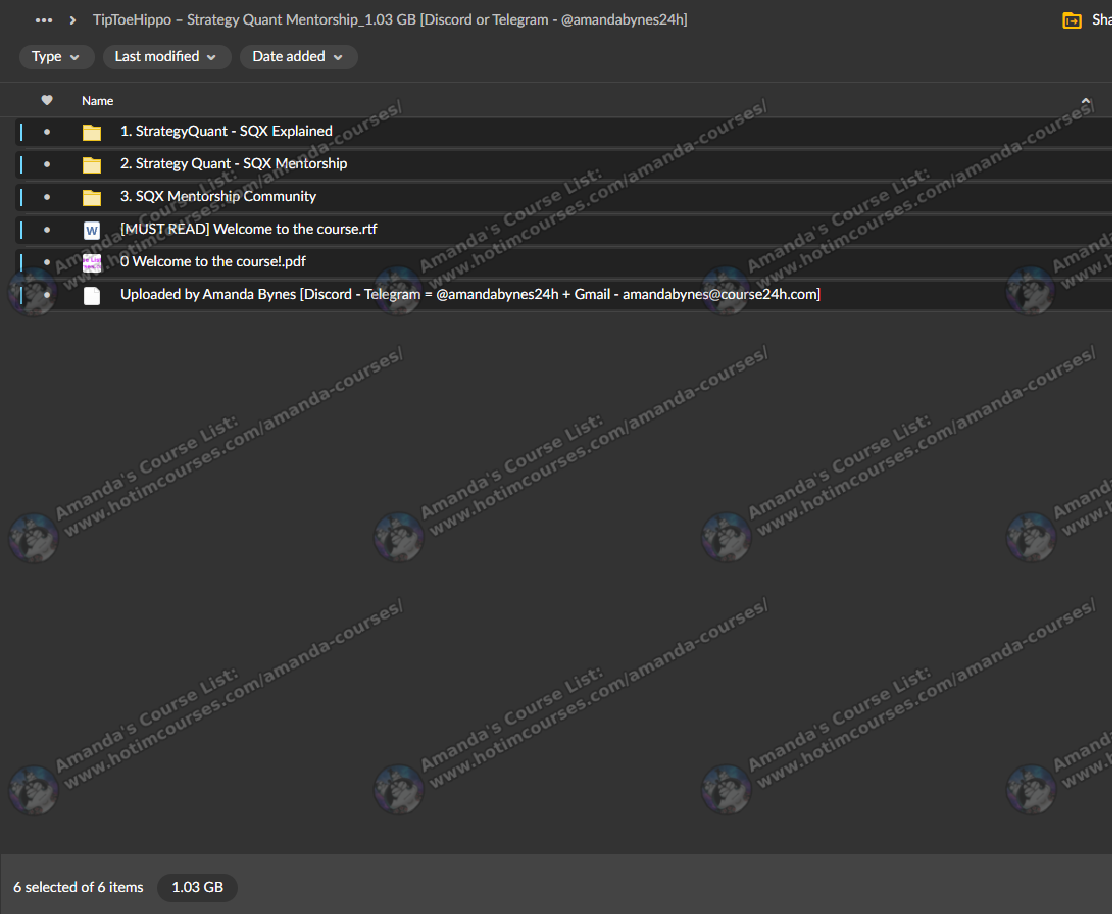This screenshot has width=1112, height=914.
Task: Click the Word icon of MUST READ rtf file
Action: 92,230
